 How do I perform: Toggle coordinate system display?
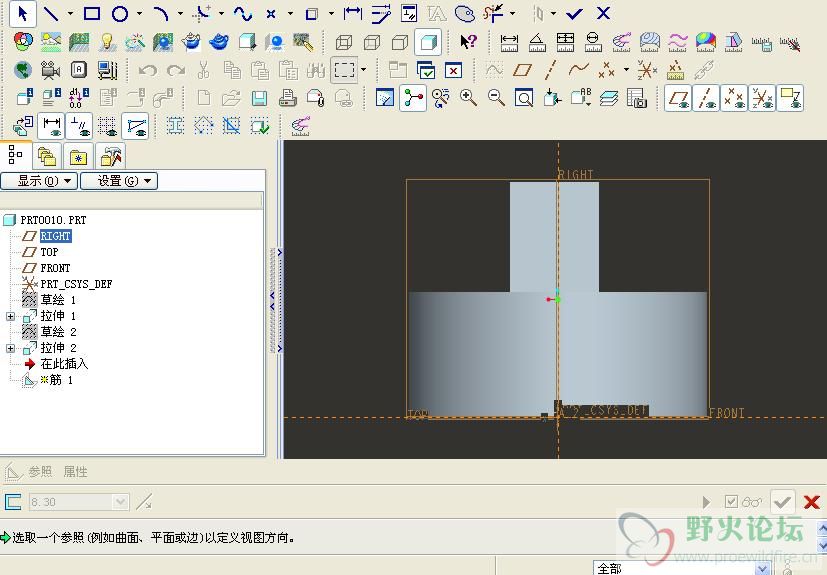(762, 98)
